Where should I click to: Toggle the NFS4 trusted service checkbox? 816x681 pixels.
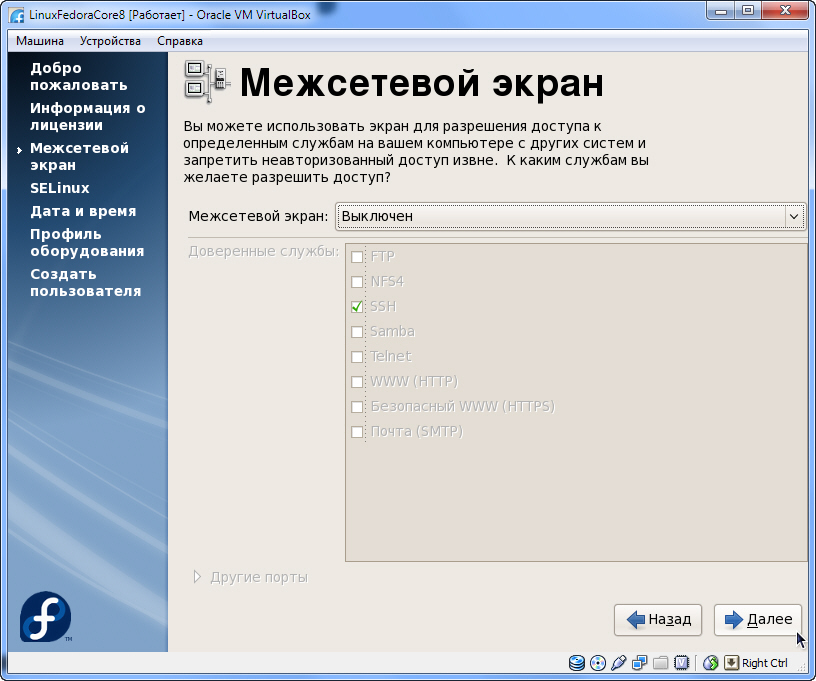coord(357,281)
